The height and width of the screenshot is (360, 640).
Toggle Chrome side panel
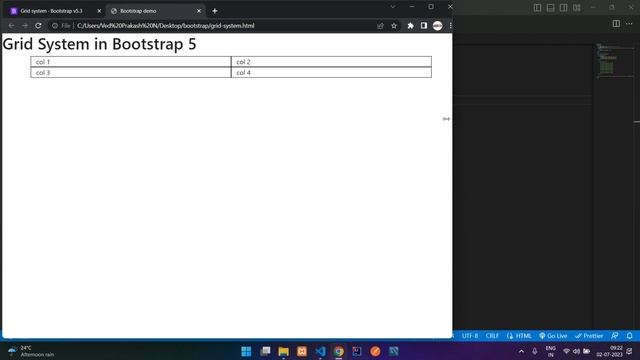tap(424, 25)
